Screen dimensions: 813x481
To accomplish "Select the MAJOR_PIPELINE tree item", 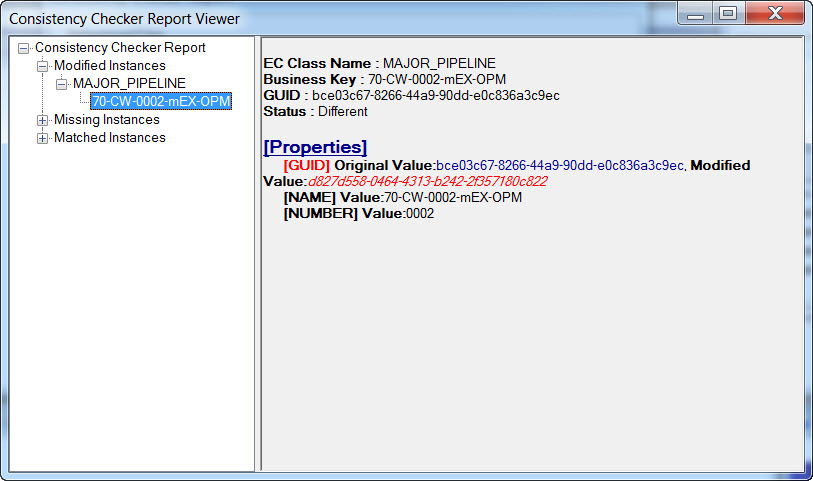I will (x=129, y=83).
